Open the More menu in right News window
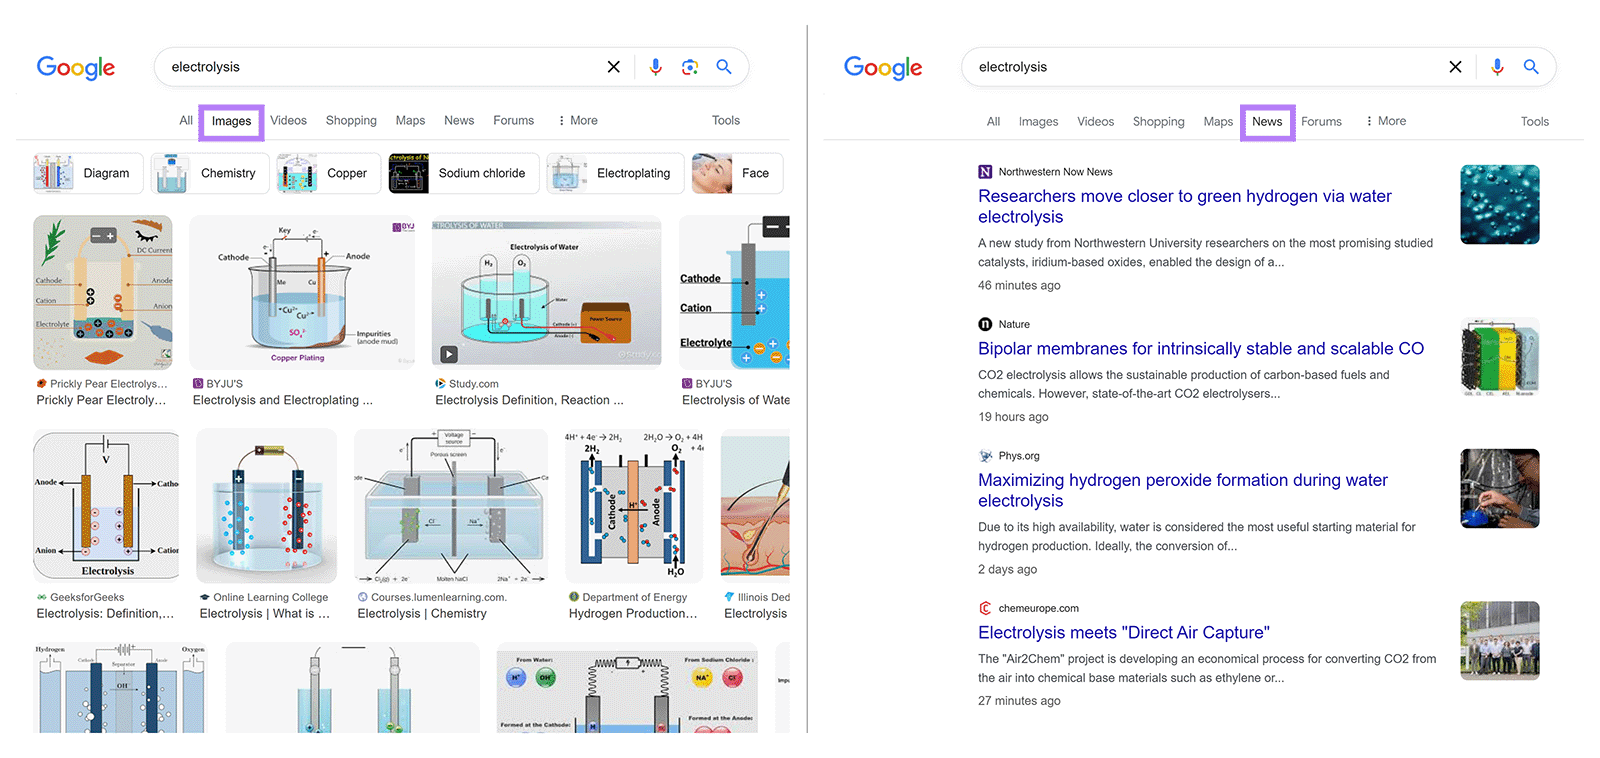 coord(1386,121)
